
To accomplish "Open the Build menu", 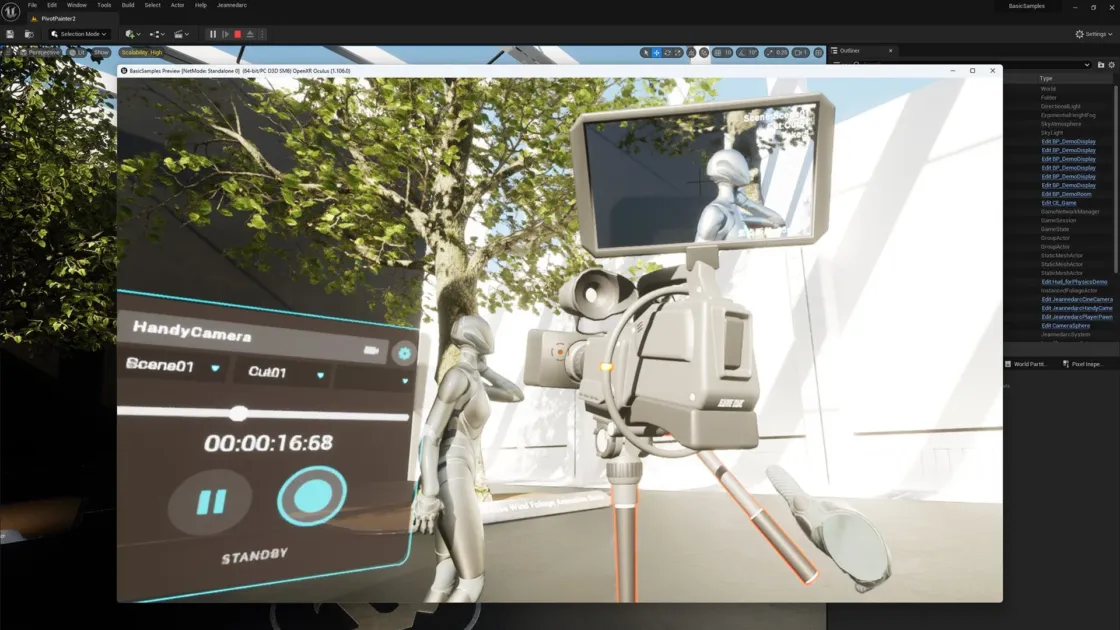I will [x=127, y=5].
